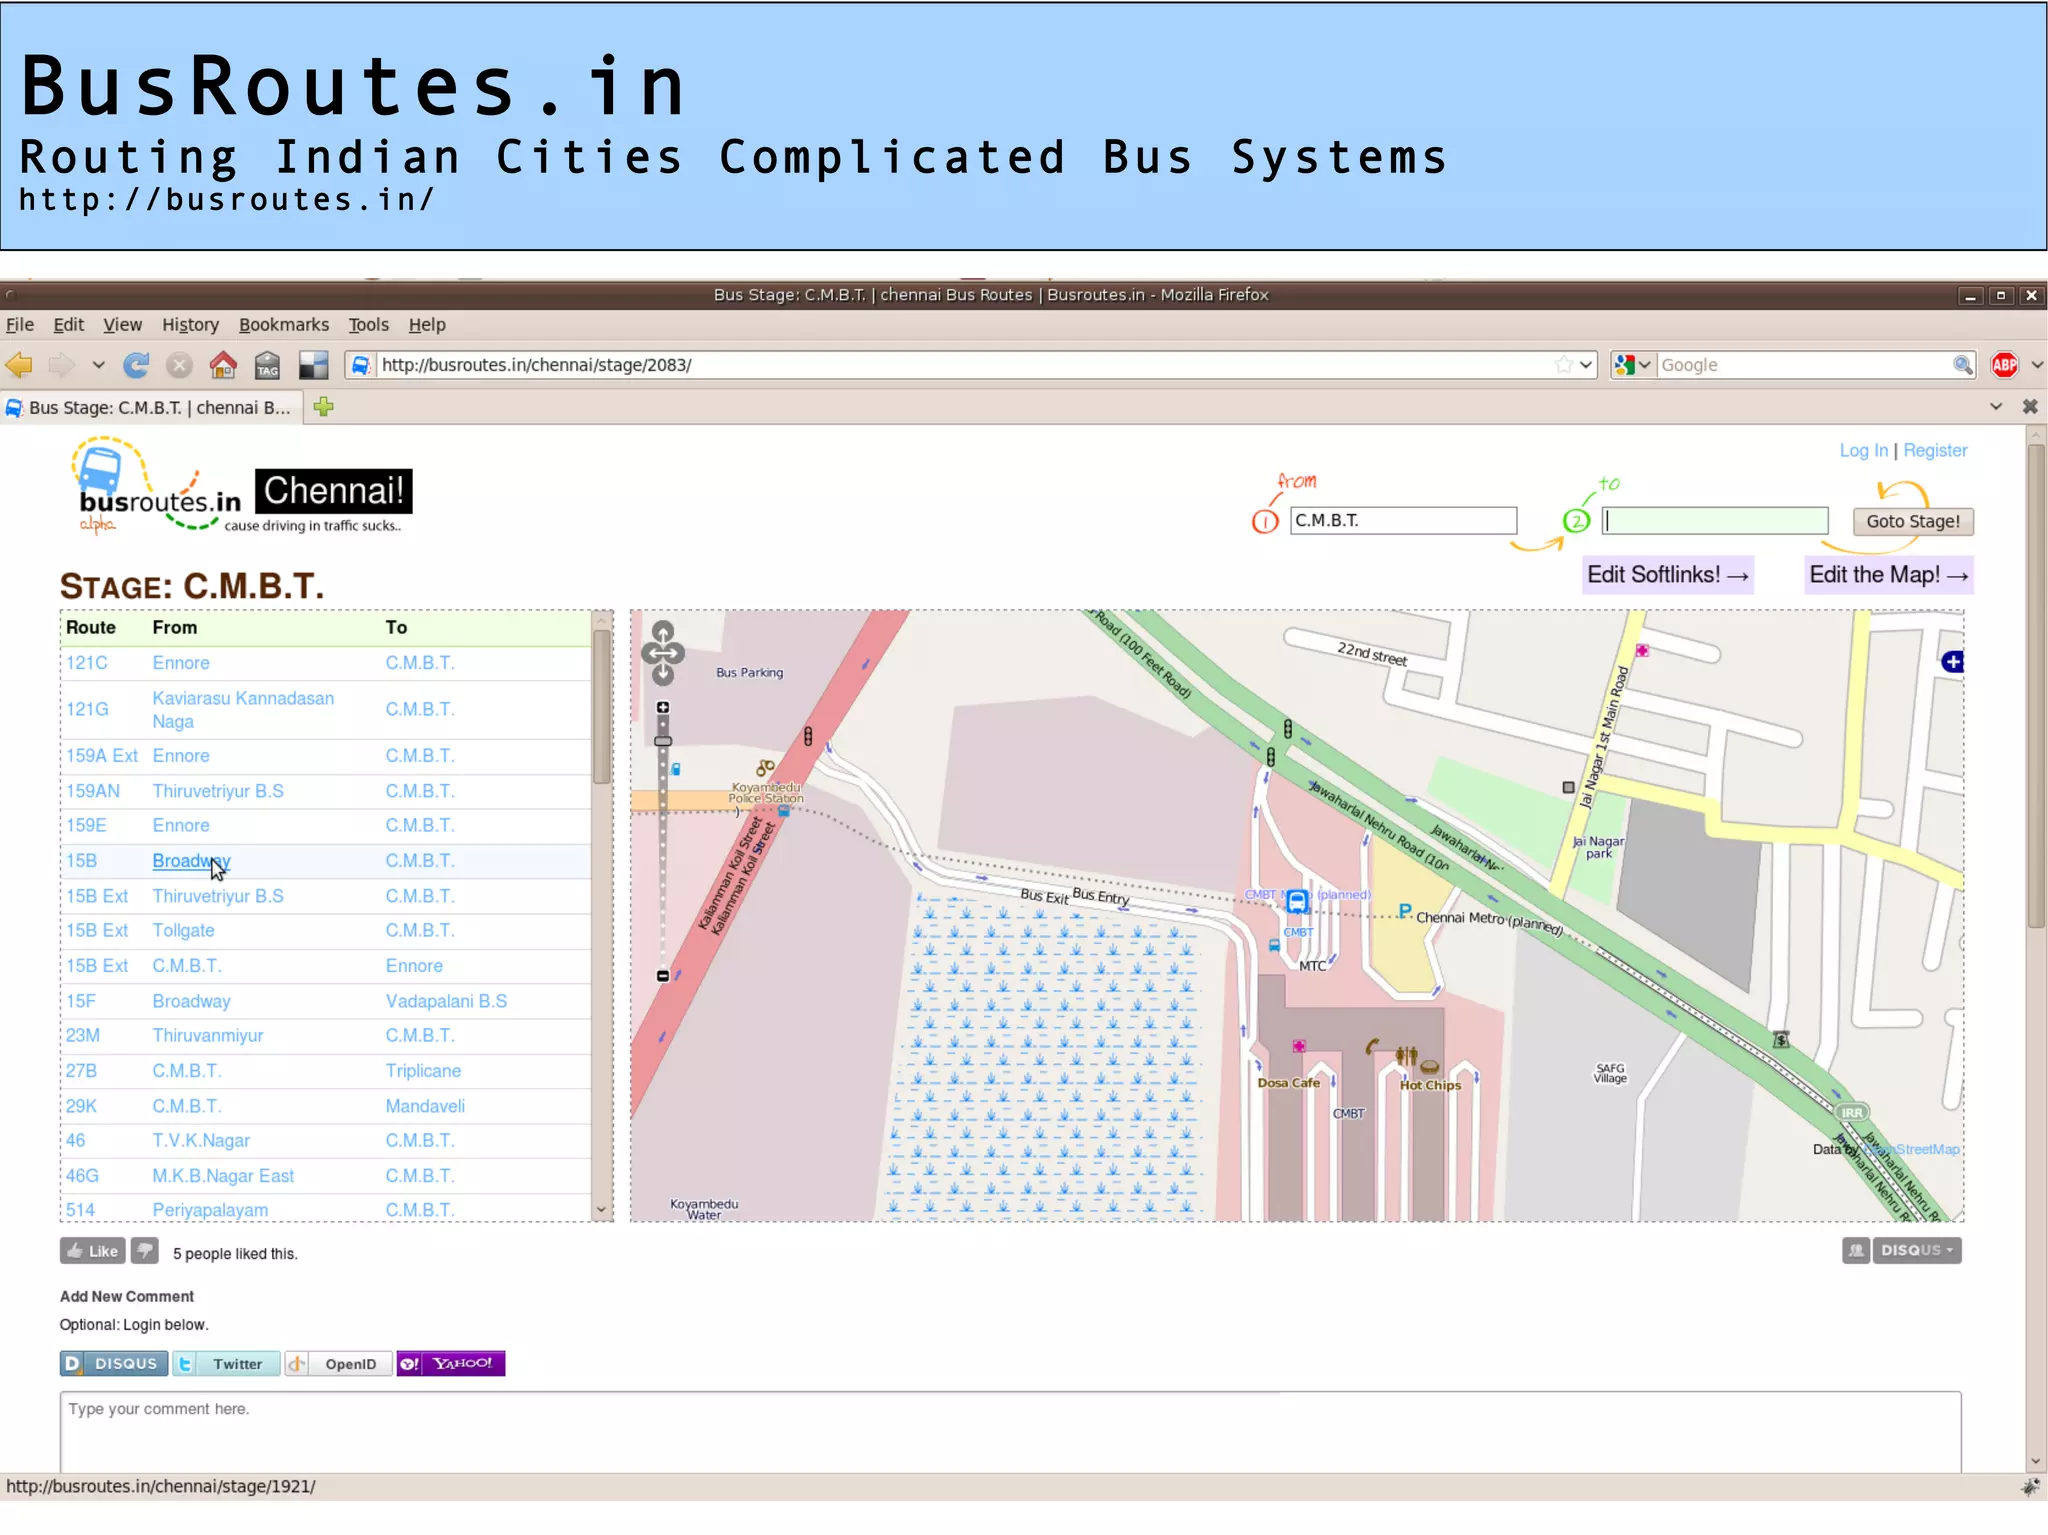
Task: Click Triplicane destination for route 27B
Action: (423, 1071)
